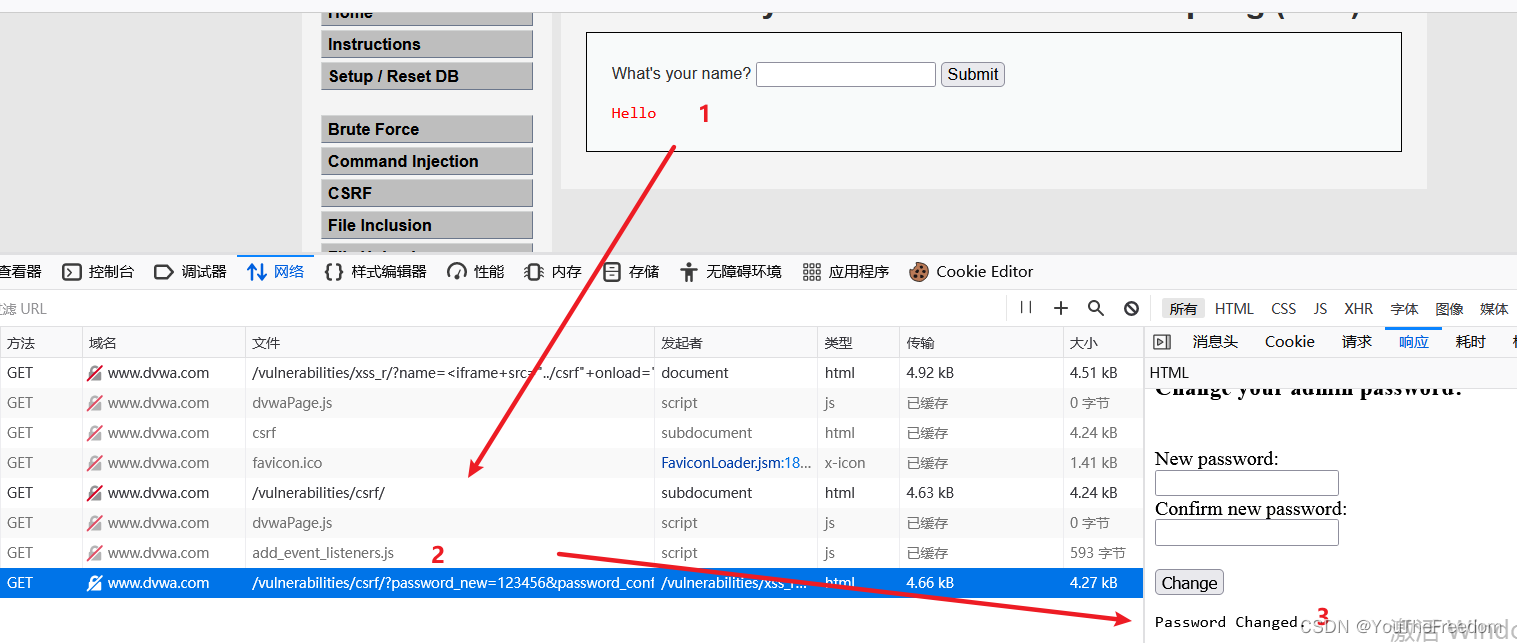The height and width of the screenshot is (643, 1517).
Task: Click insecure lock icon on add_event_listeners.js row
Action: click(95, 553)
